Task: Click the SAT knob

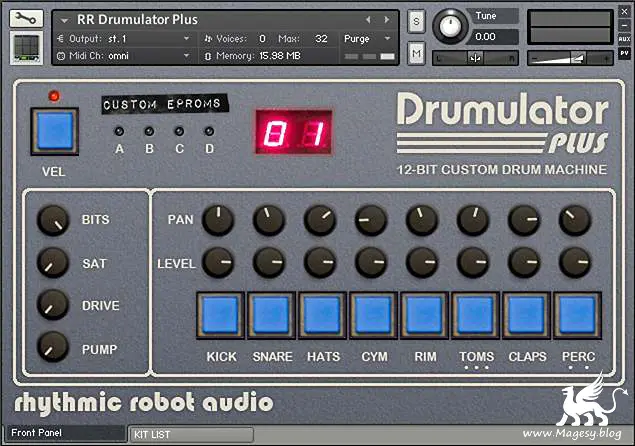Action: click(53, 262)
